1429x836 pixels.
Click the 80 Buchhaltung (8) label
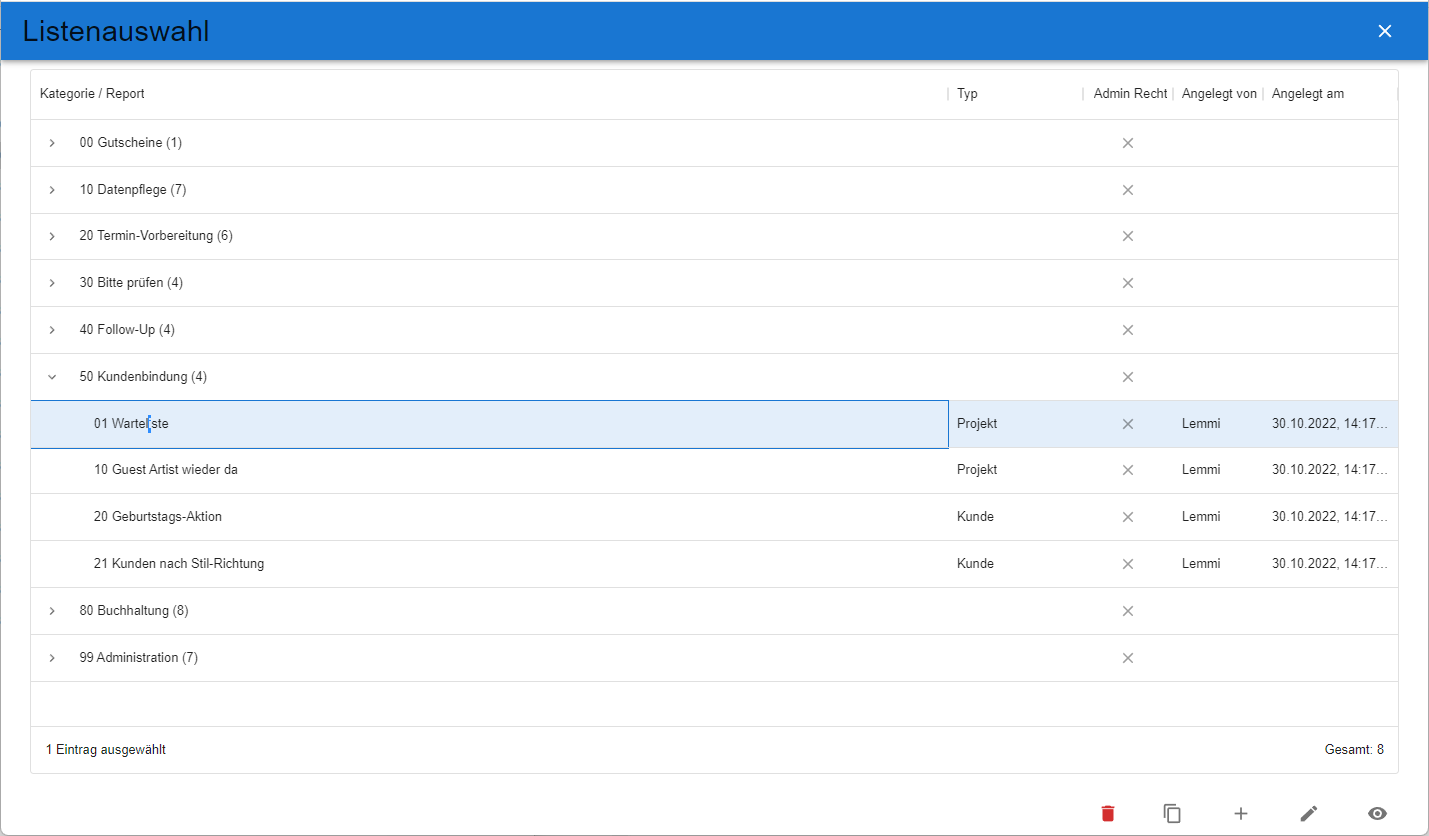tap(134, 611)
